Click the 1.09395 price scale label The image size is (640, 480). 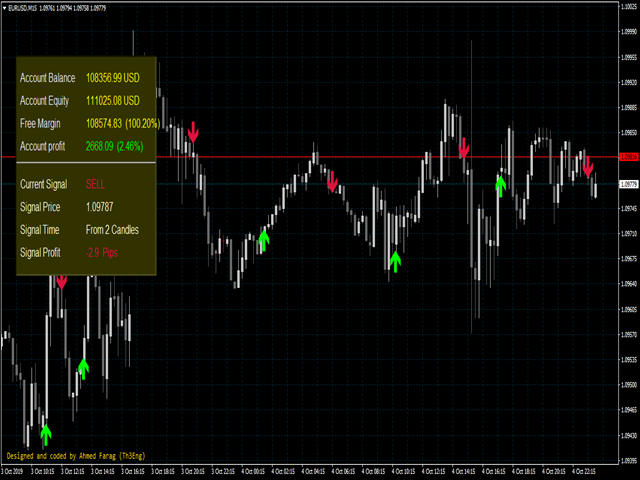click(x=629, y=461)
